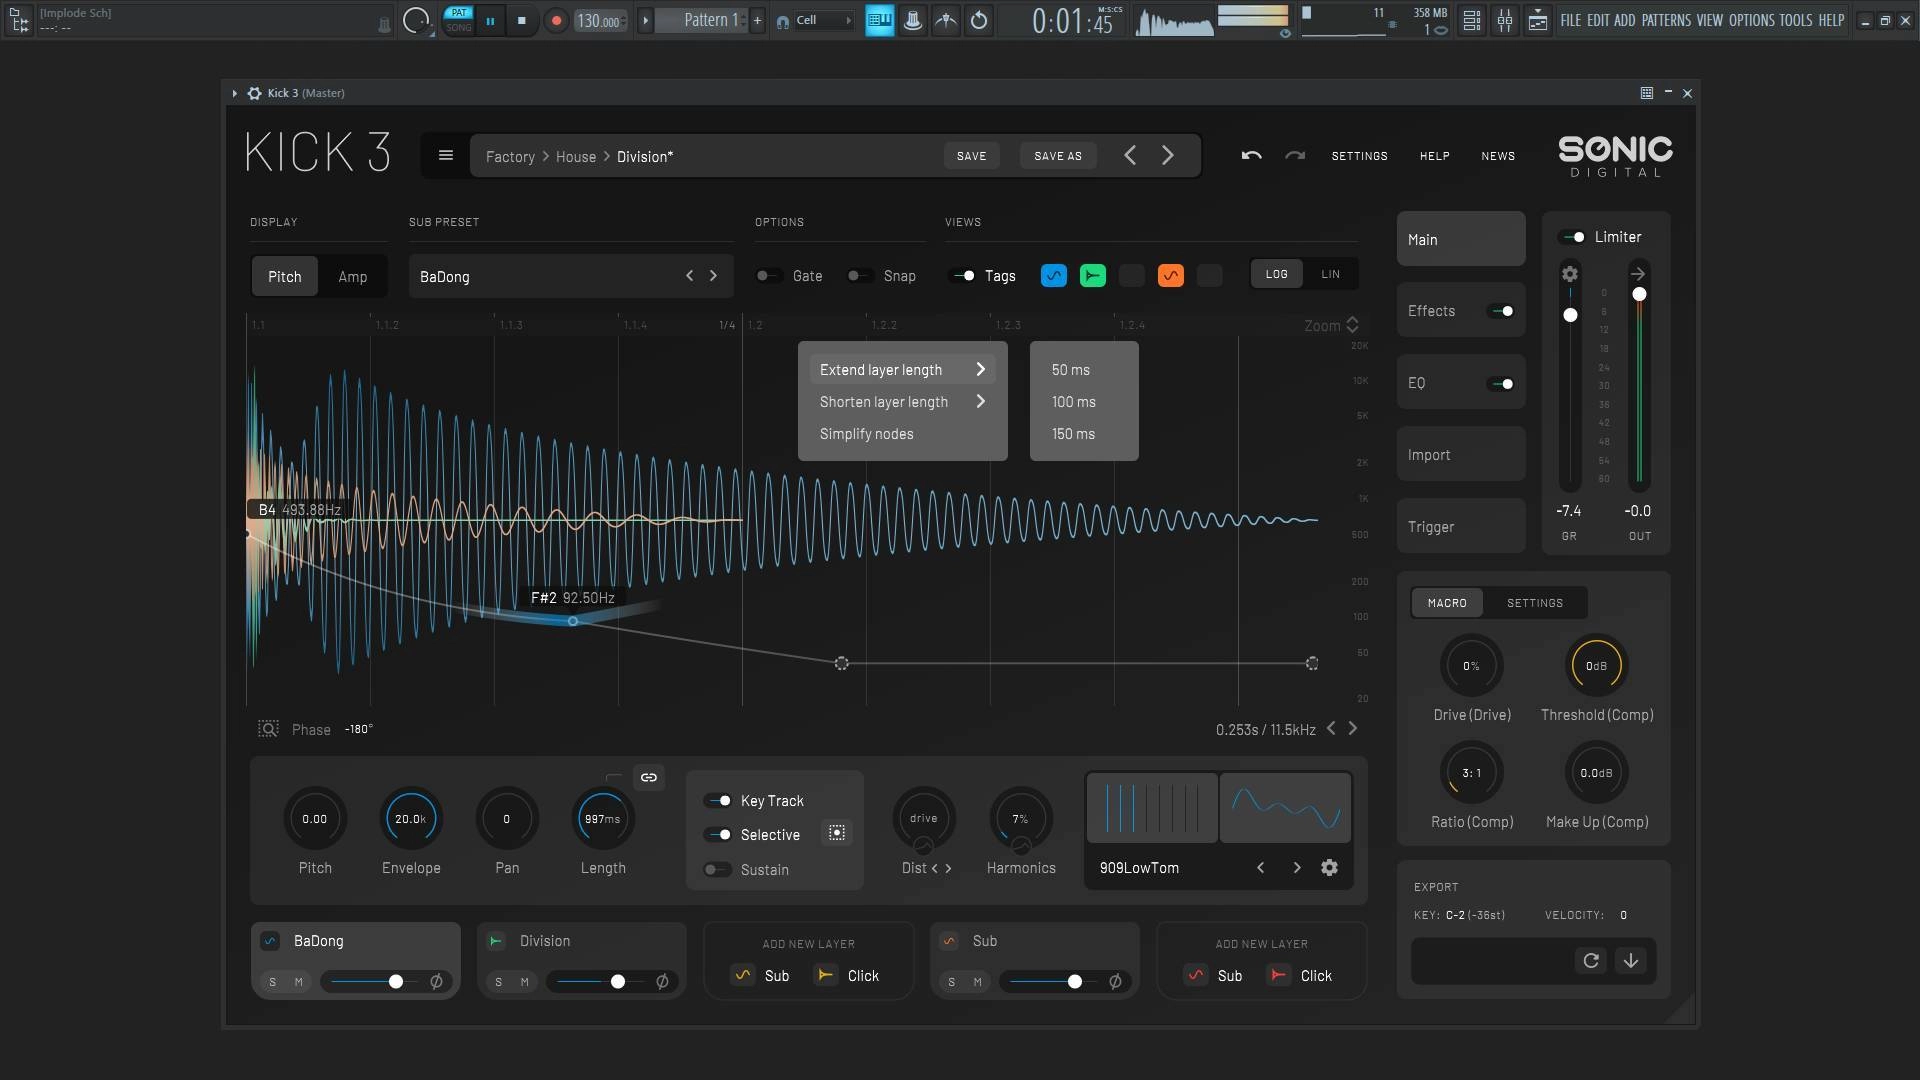
Task: Select Simplify nodes menu entry
Action: click(x=902, y=433)
